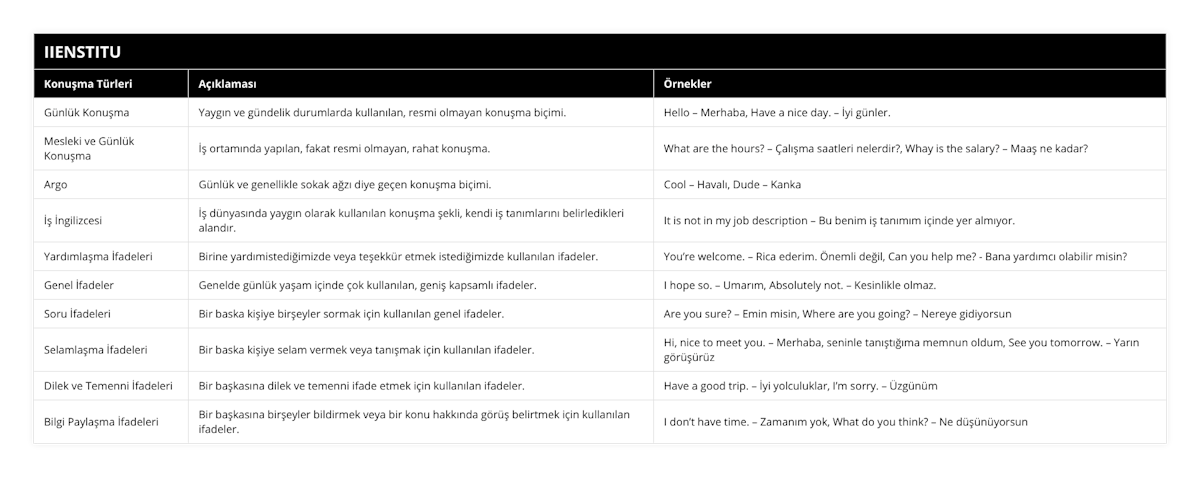Click the Örnekler column header

pos(688,84)
